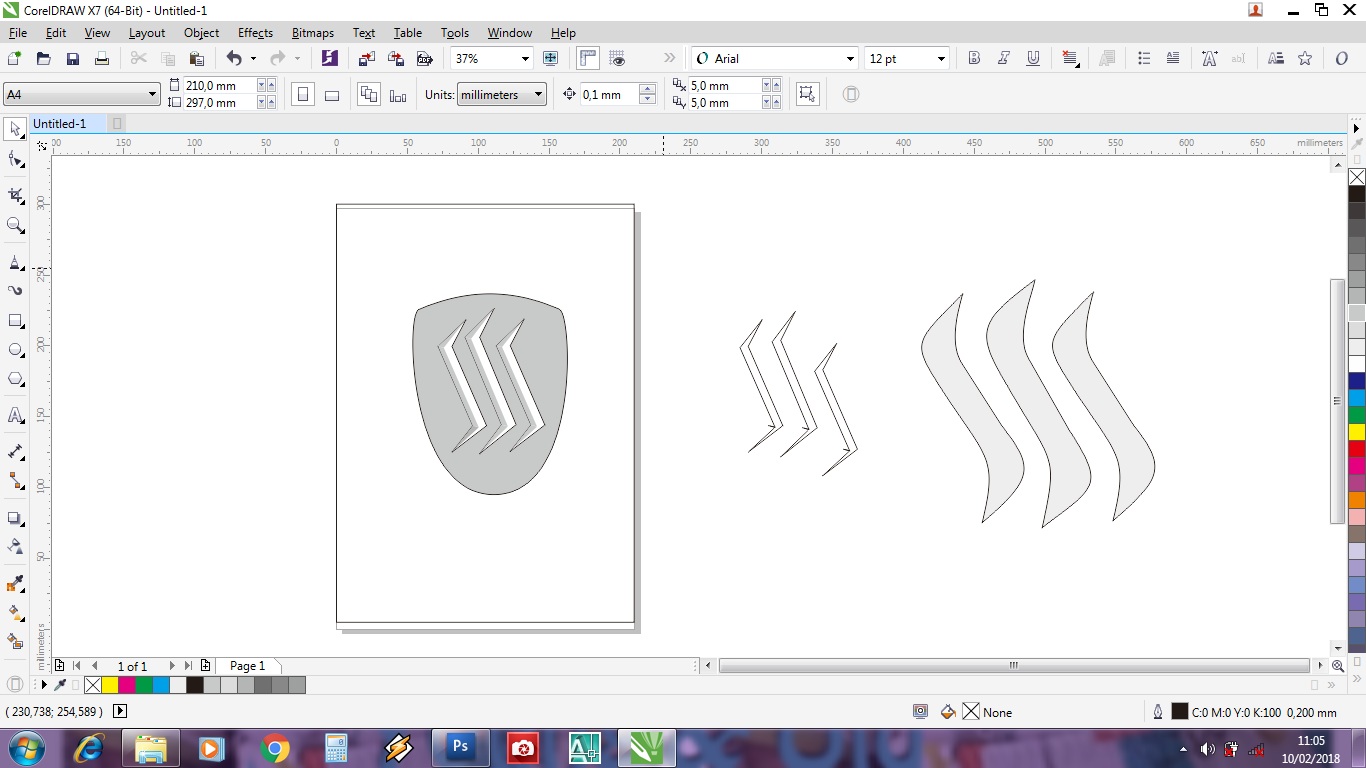Viewport: 1366px width, 768px height.
Task: Set page to Portrait orientation
Action: pos(303,95)
